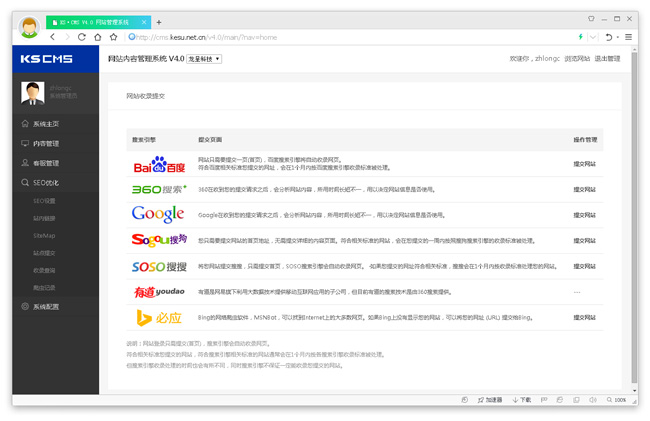This screenshot has height=421, width=650.
Task: Open the browser home page icon
Action: 97,37
